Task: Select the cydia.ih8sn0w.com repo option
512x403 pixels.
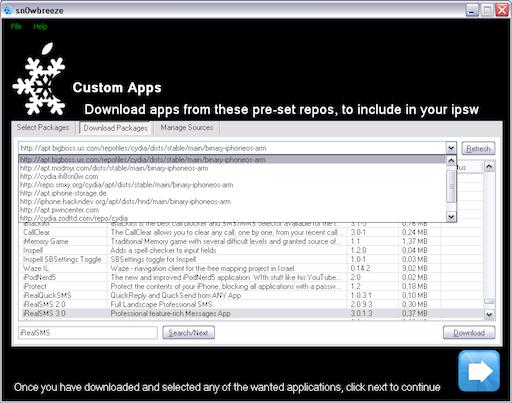Action: tap(232, 176)
